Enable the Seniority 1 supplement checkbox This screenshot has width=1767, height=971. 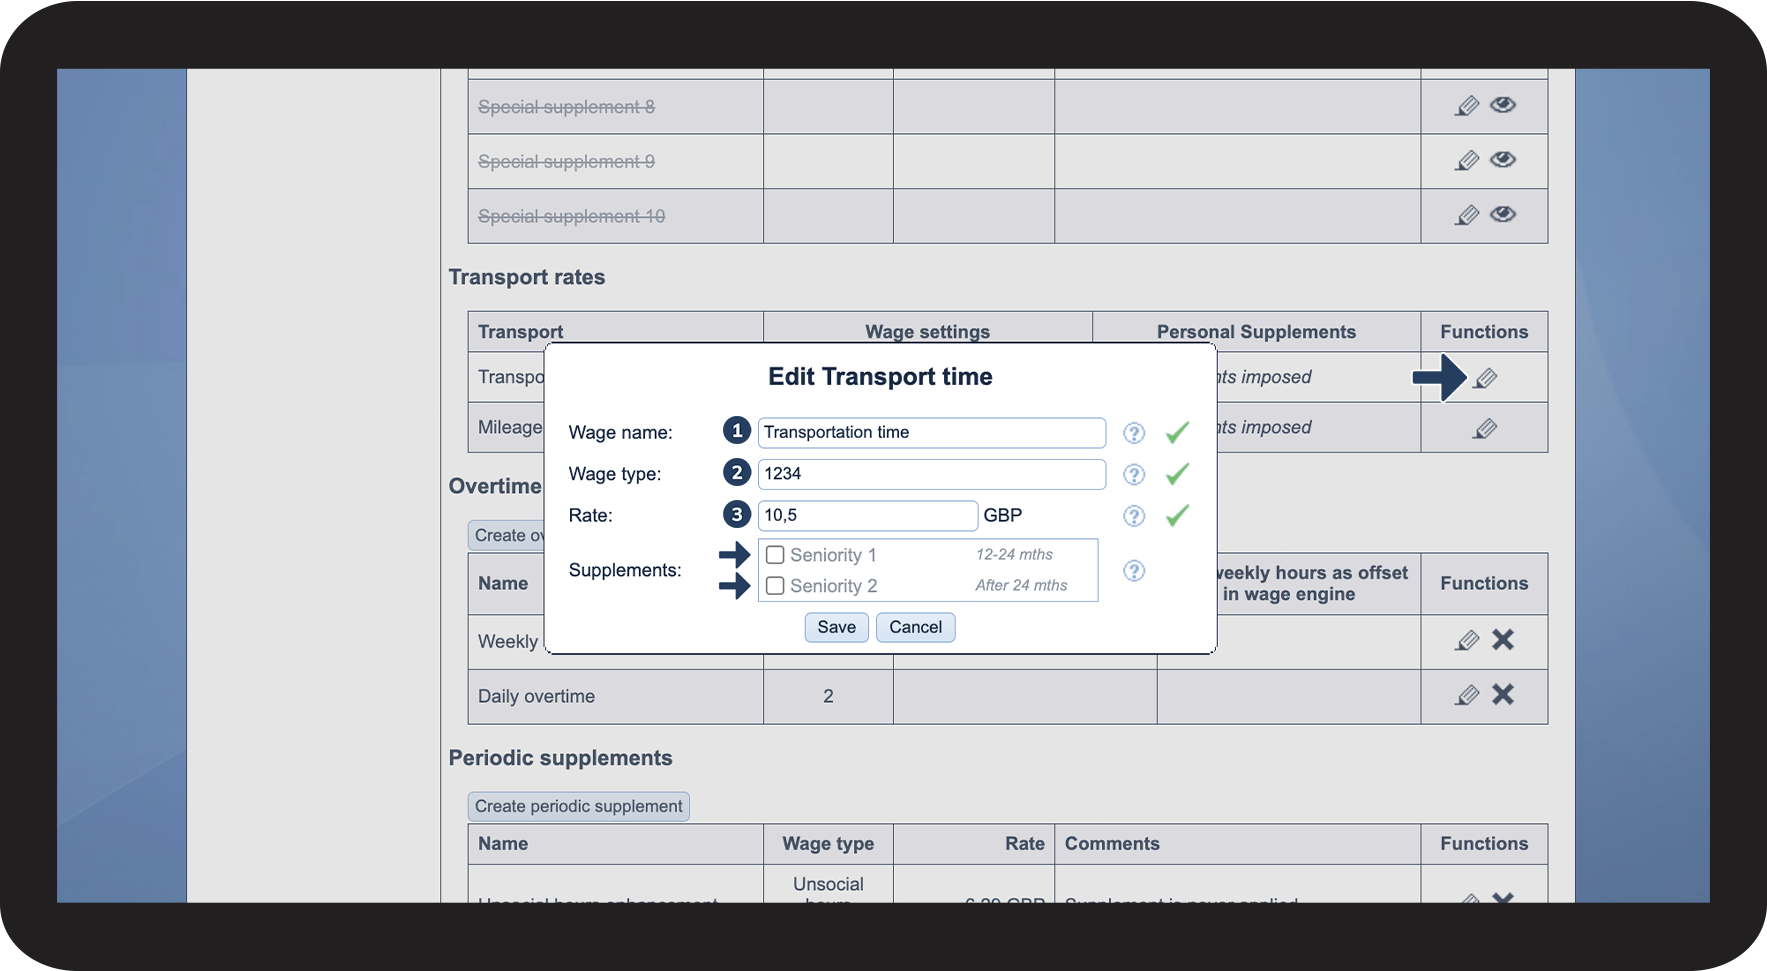pyautogui.click(x=775, y=555)
